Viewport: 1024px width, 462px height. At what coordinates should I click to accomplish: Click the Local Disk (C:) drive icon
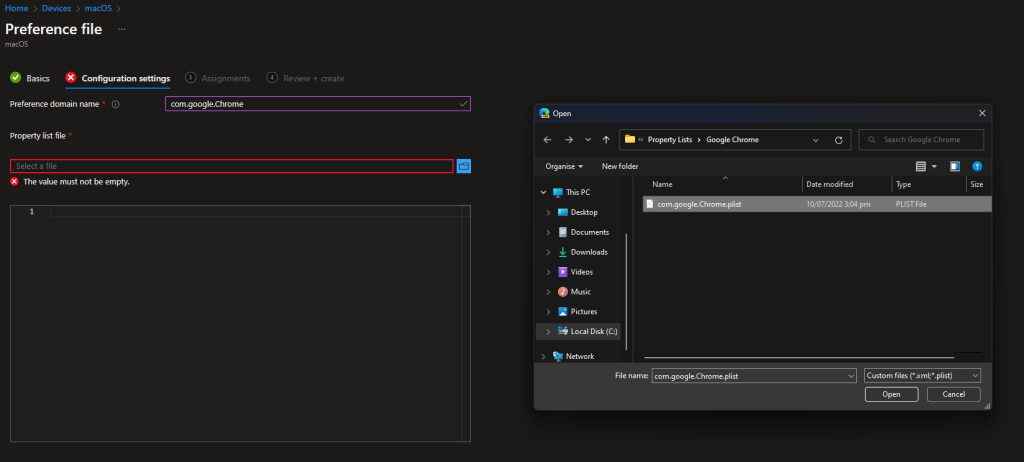tap(563, 331)
